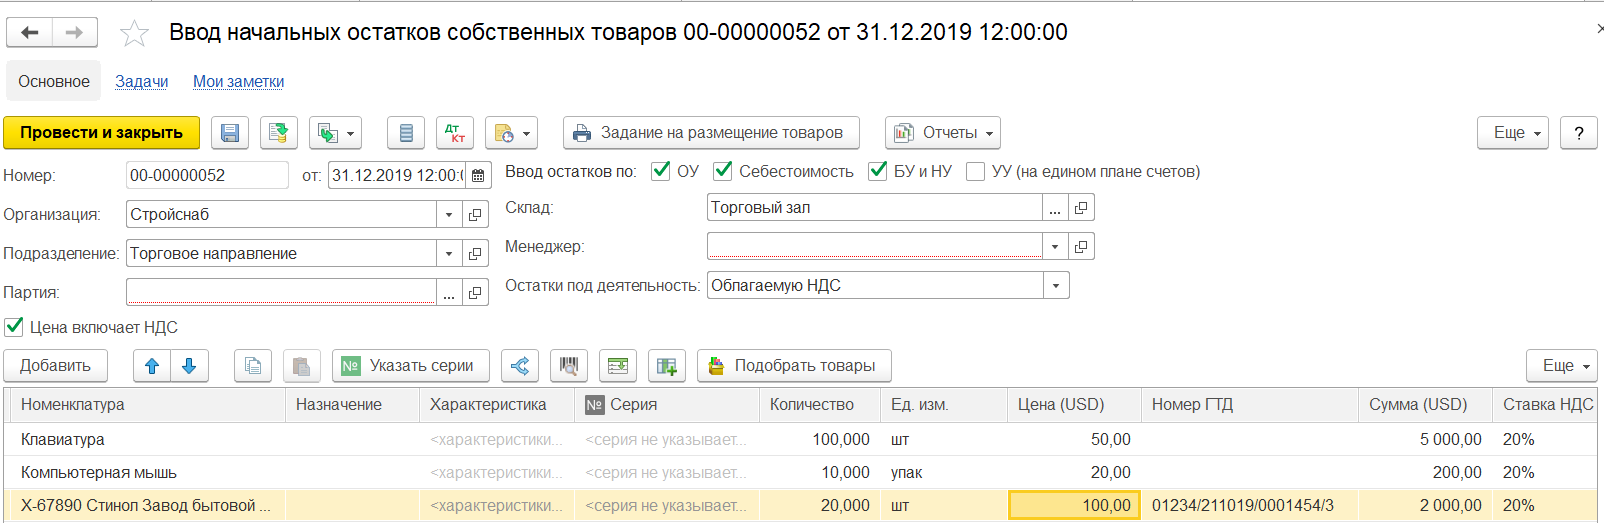Open the Остатки под деятельность dropdown
This screenshot has height=523, width=1604.
coord(1056,286)
